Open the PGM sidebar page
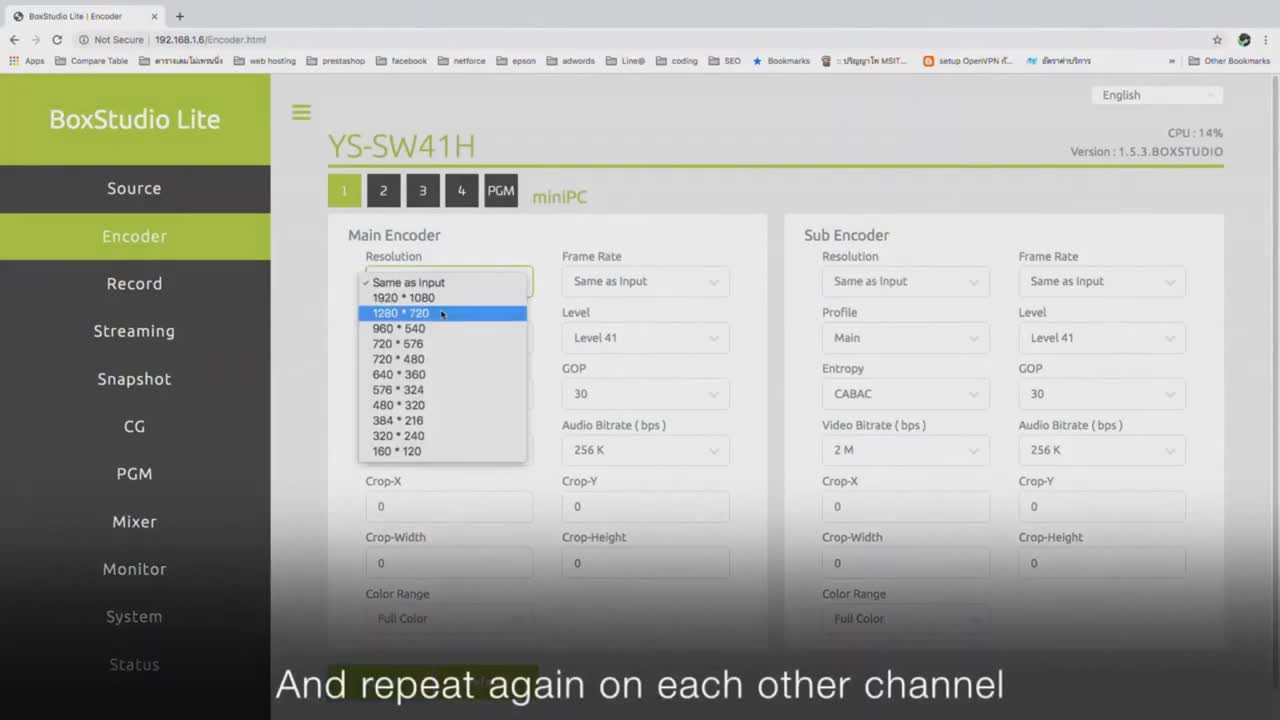The height and width of the screenshot is (720, 1280). [134, 474]
